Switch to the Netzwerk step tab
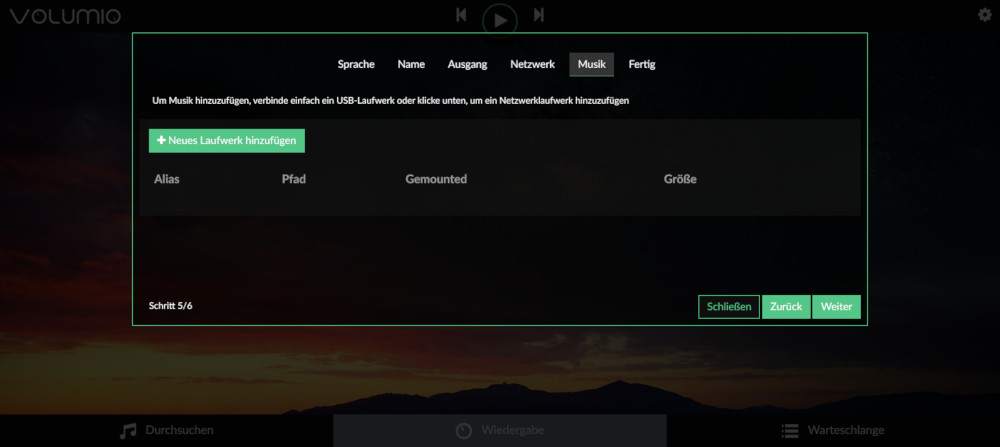The width and height of the screenshot is (1000, 447). 533,64
